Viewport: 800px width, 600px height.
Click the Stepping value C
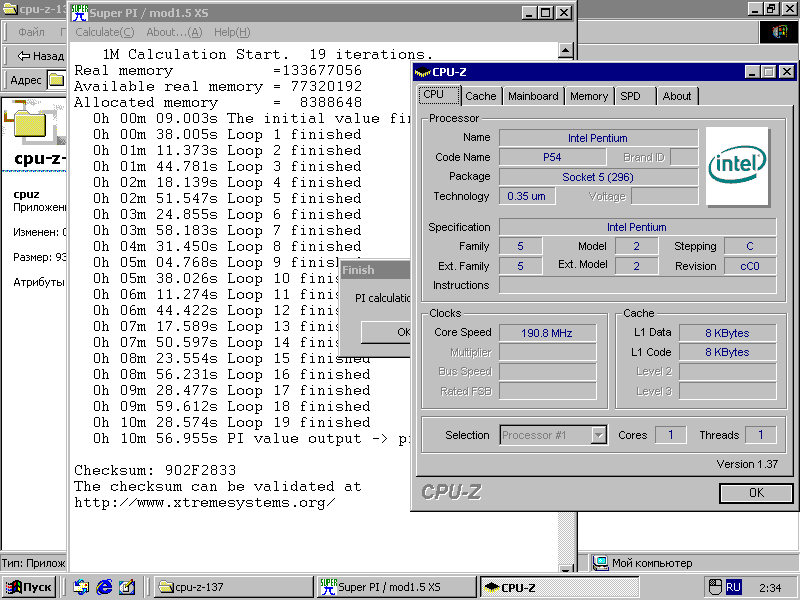coord(750,246)
